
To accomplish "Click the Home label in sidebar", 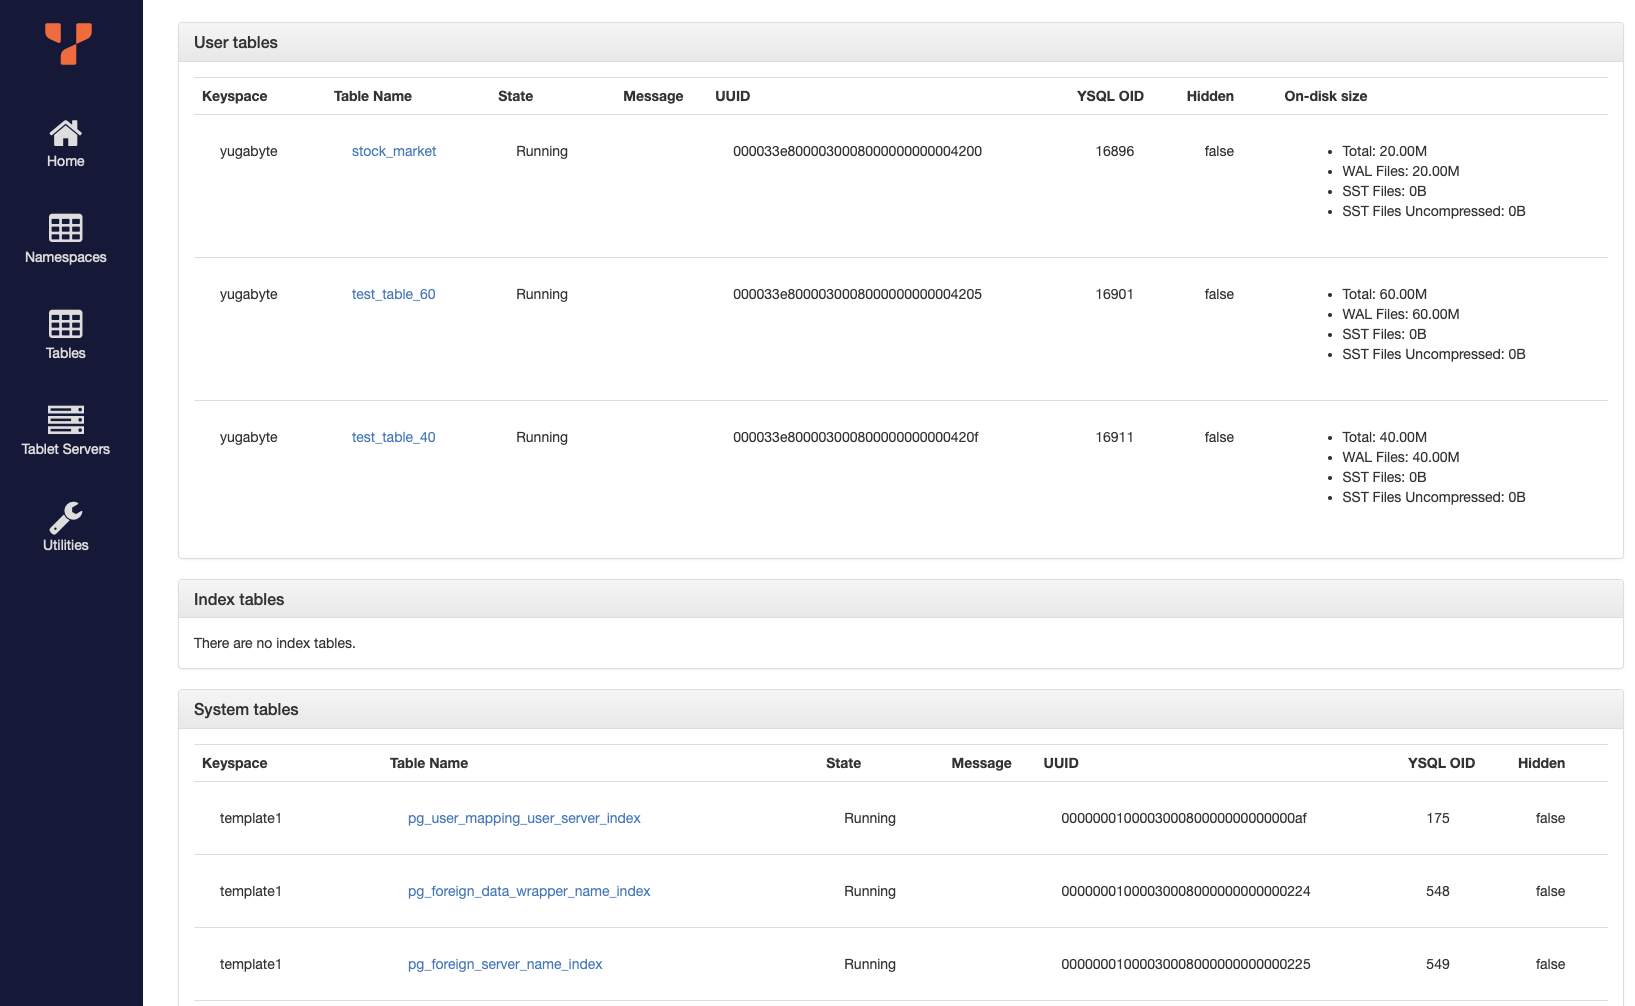I will (x=66, y=161).
